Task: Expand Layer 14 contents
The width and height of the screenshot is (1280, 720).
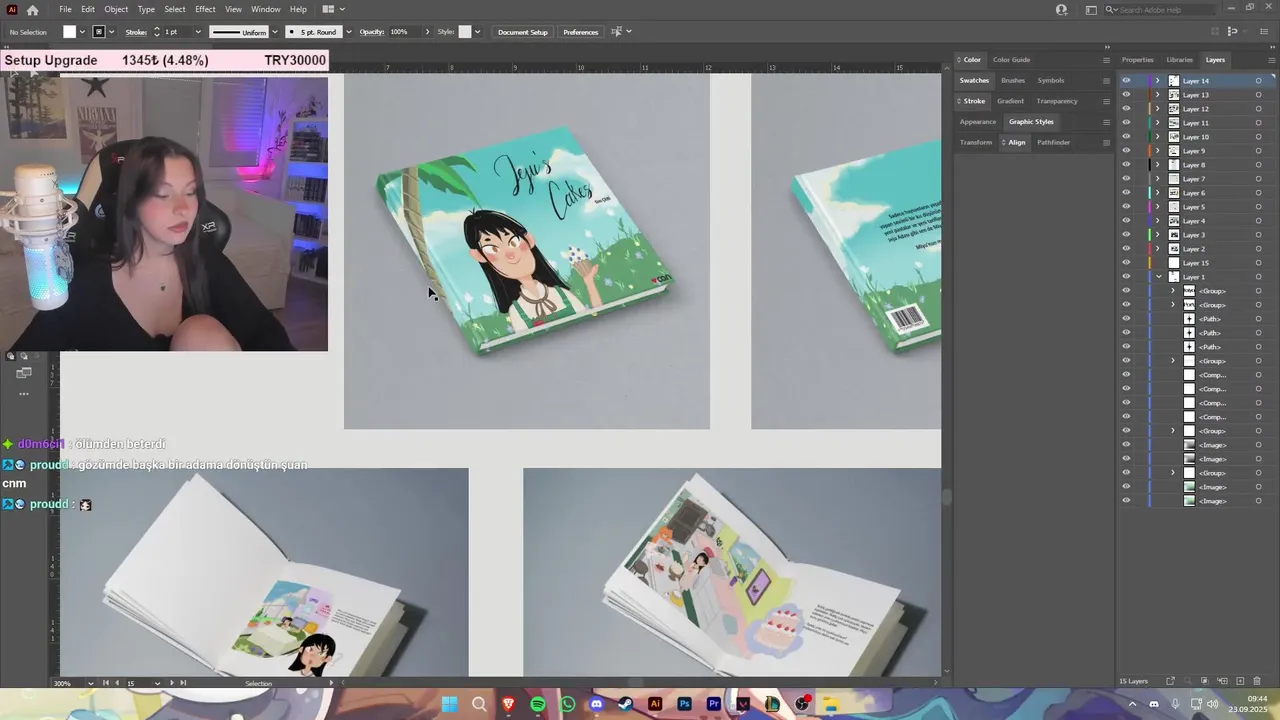Action: [1158, 81]
